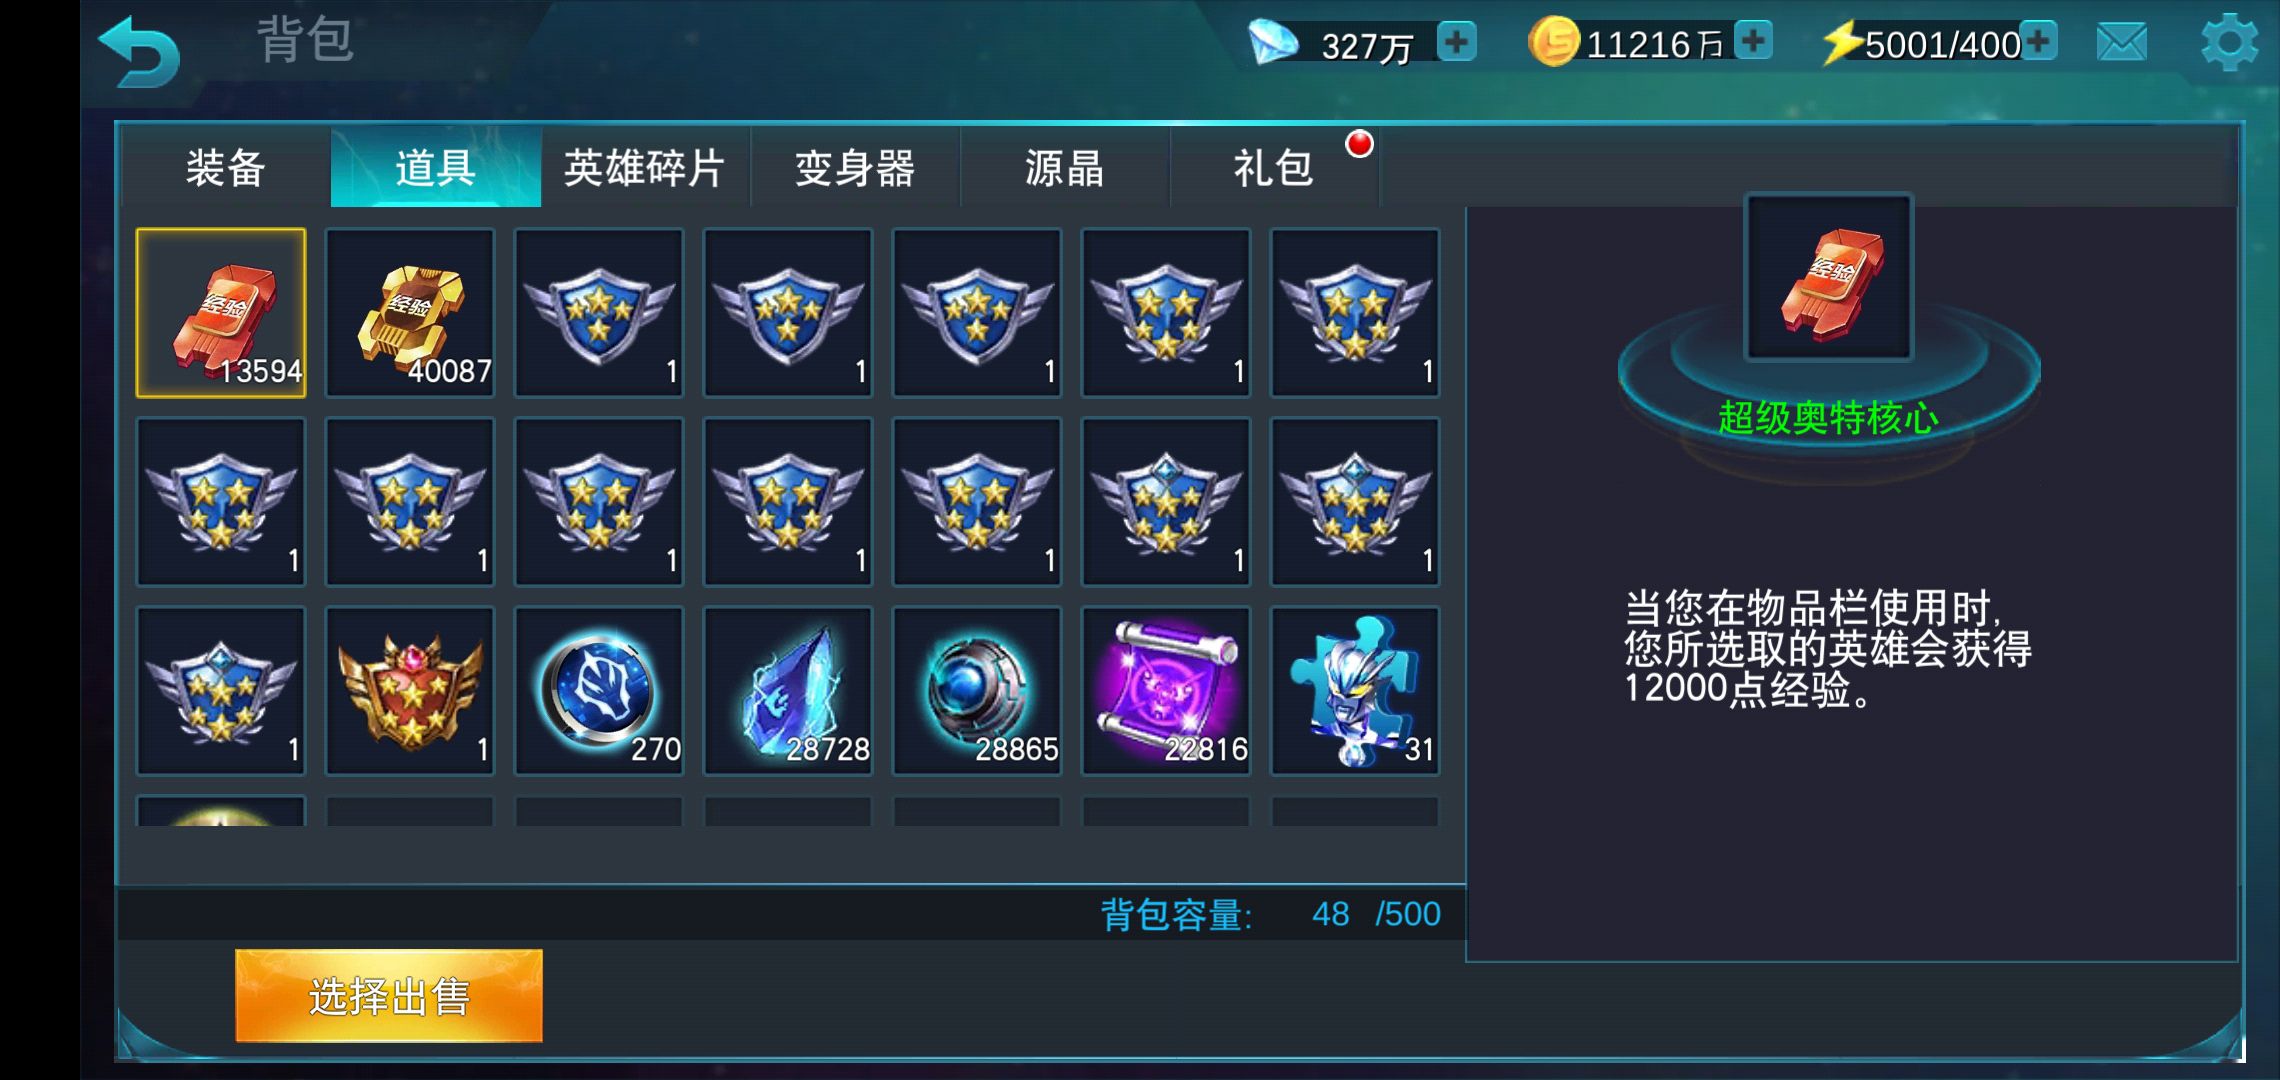The height and width of the screenshot is (1080, 2280).
Task: Switch to the 装备 tab
Action: pyautogui.click(x=226, y=167)
